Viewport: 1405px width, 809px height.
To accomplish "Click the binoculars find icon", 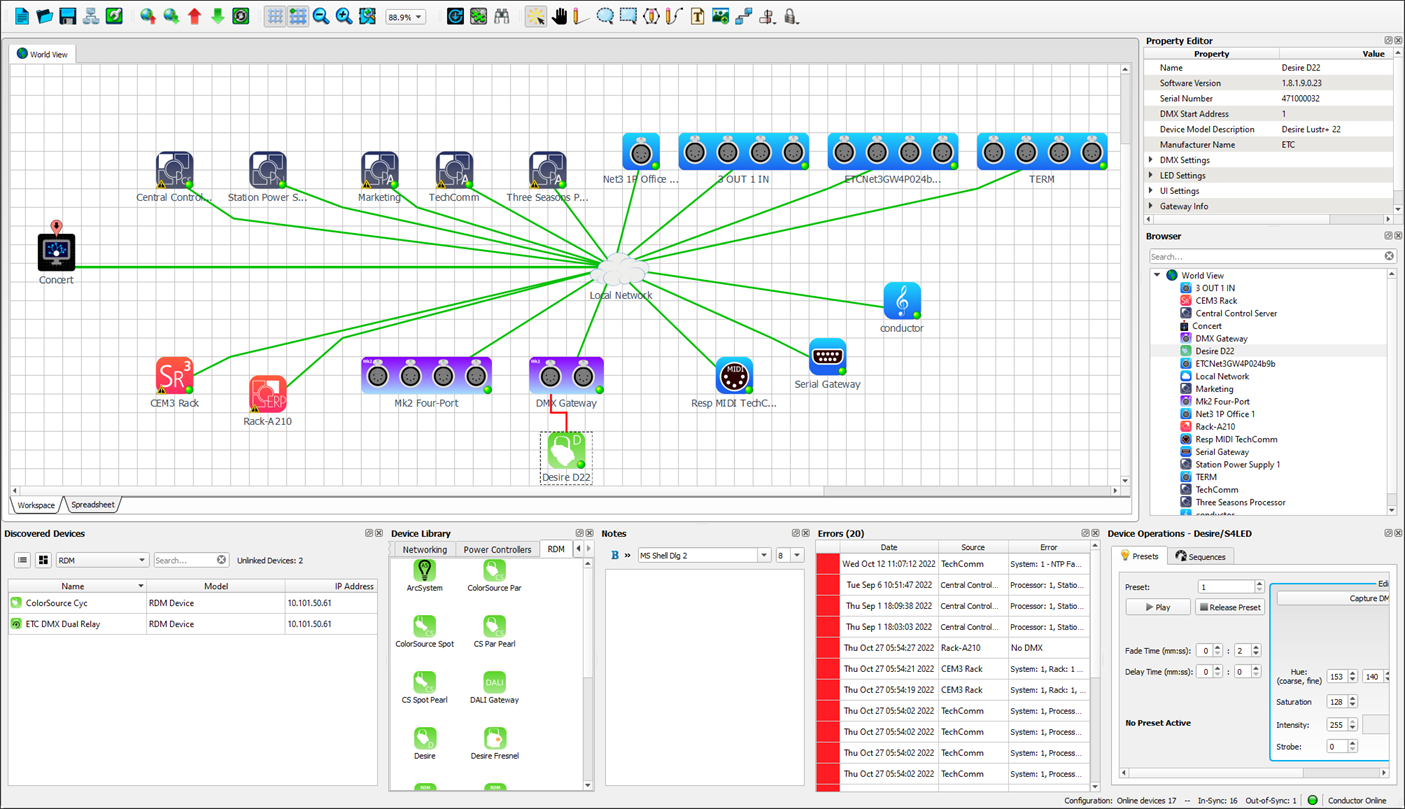I will [502, 16].
